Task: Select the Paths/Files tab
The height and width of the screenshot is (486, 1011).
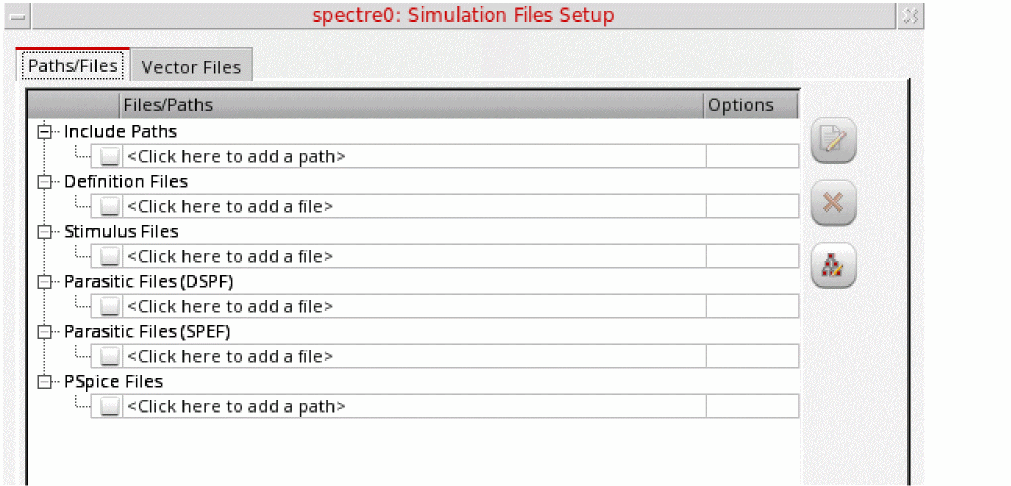Action: 73,66
